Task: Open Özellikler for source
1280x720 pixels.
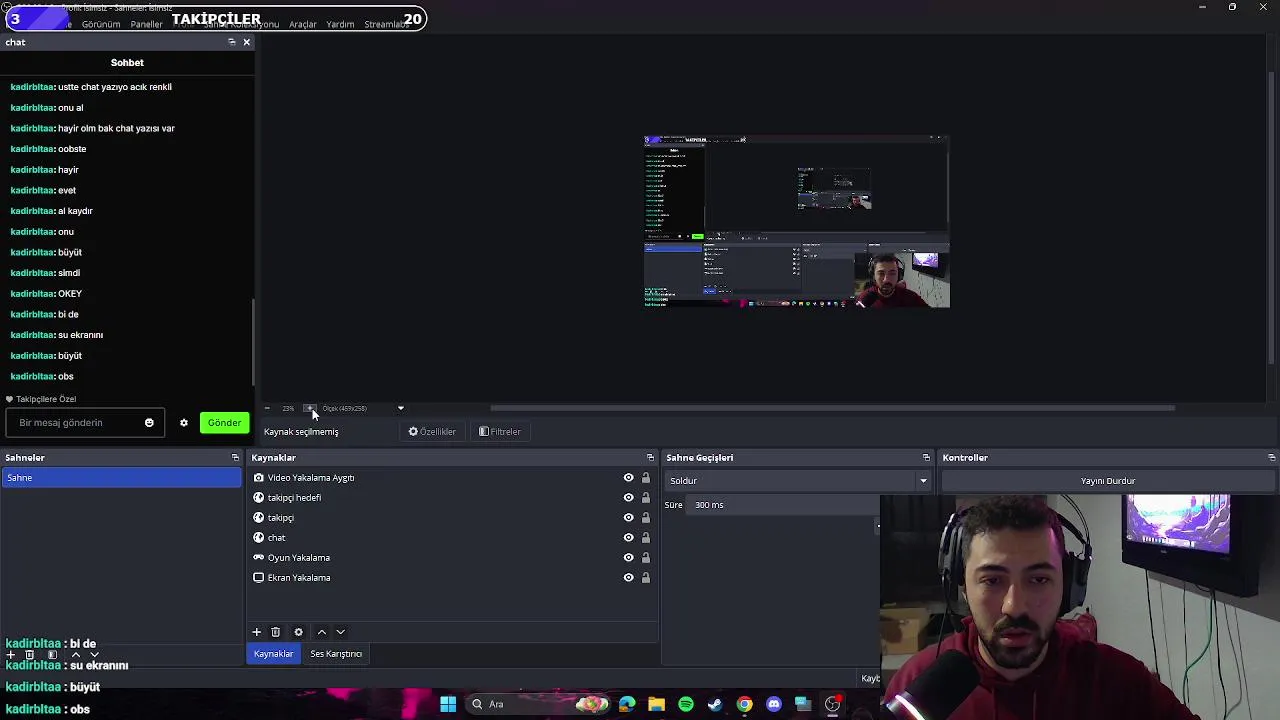Action: [x=432, y=432]
